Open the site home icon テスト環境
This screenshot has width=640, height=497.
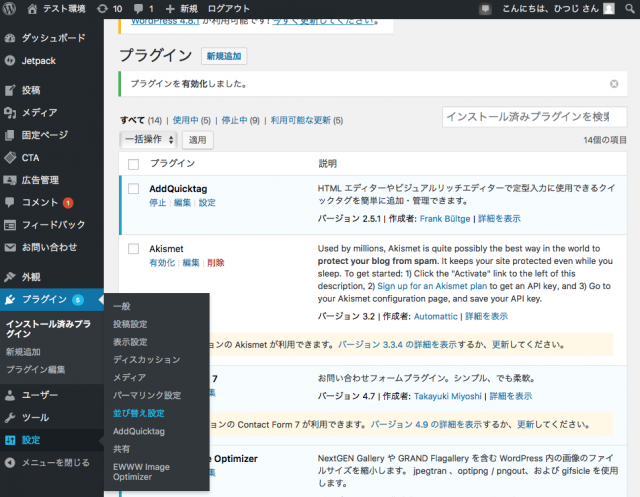32,9
